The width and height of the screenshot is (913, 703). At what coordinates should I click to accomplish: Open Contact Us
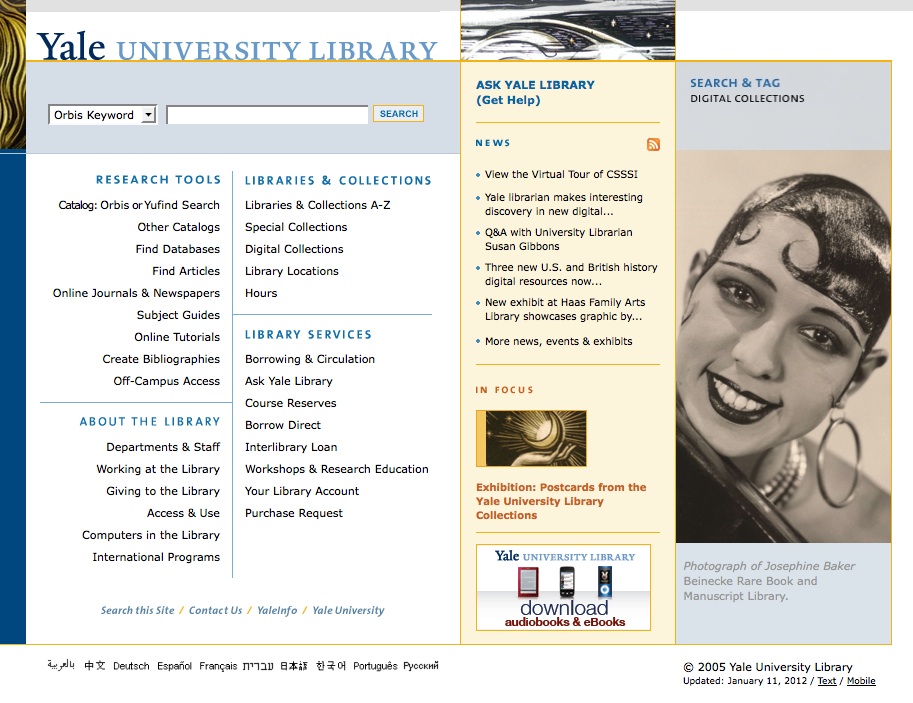[x=215, y=610]
